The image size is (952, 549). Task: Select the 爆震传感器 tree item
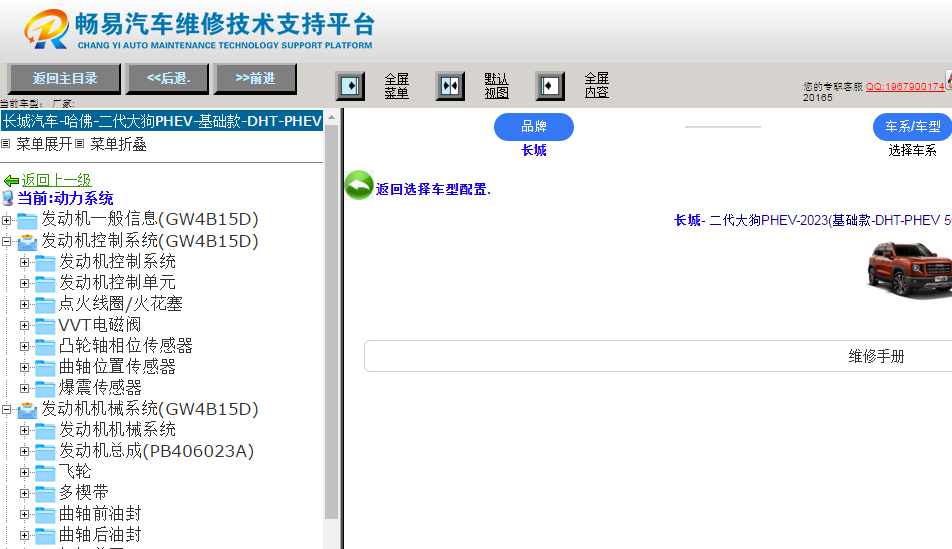coord(100,387)
